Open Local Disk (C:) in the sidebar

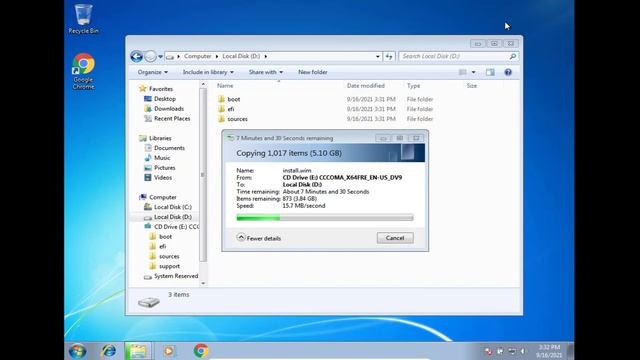[x=168, y=207]
